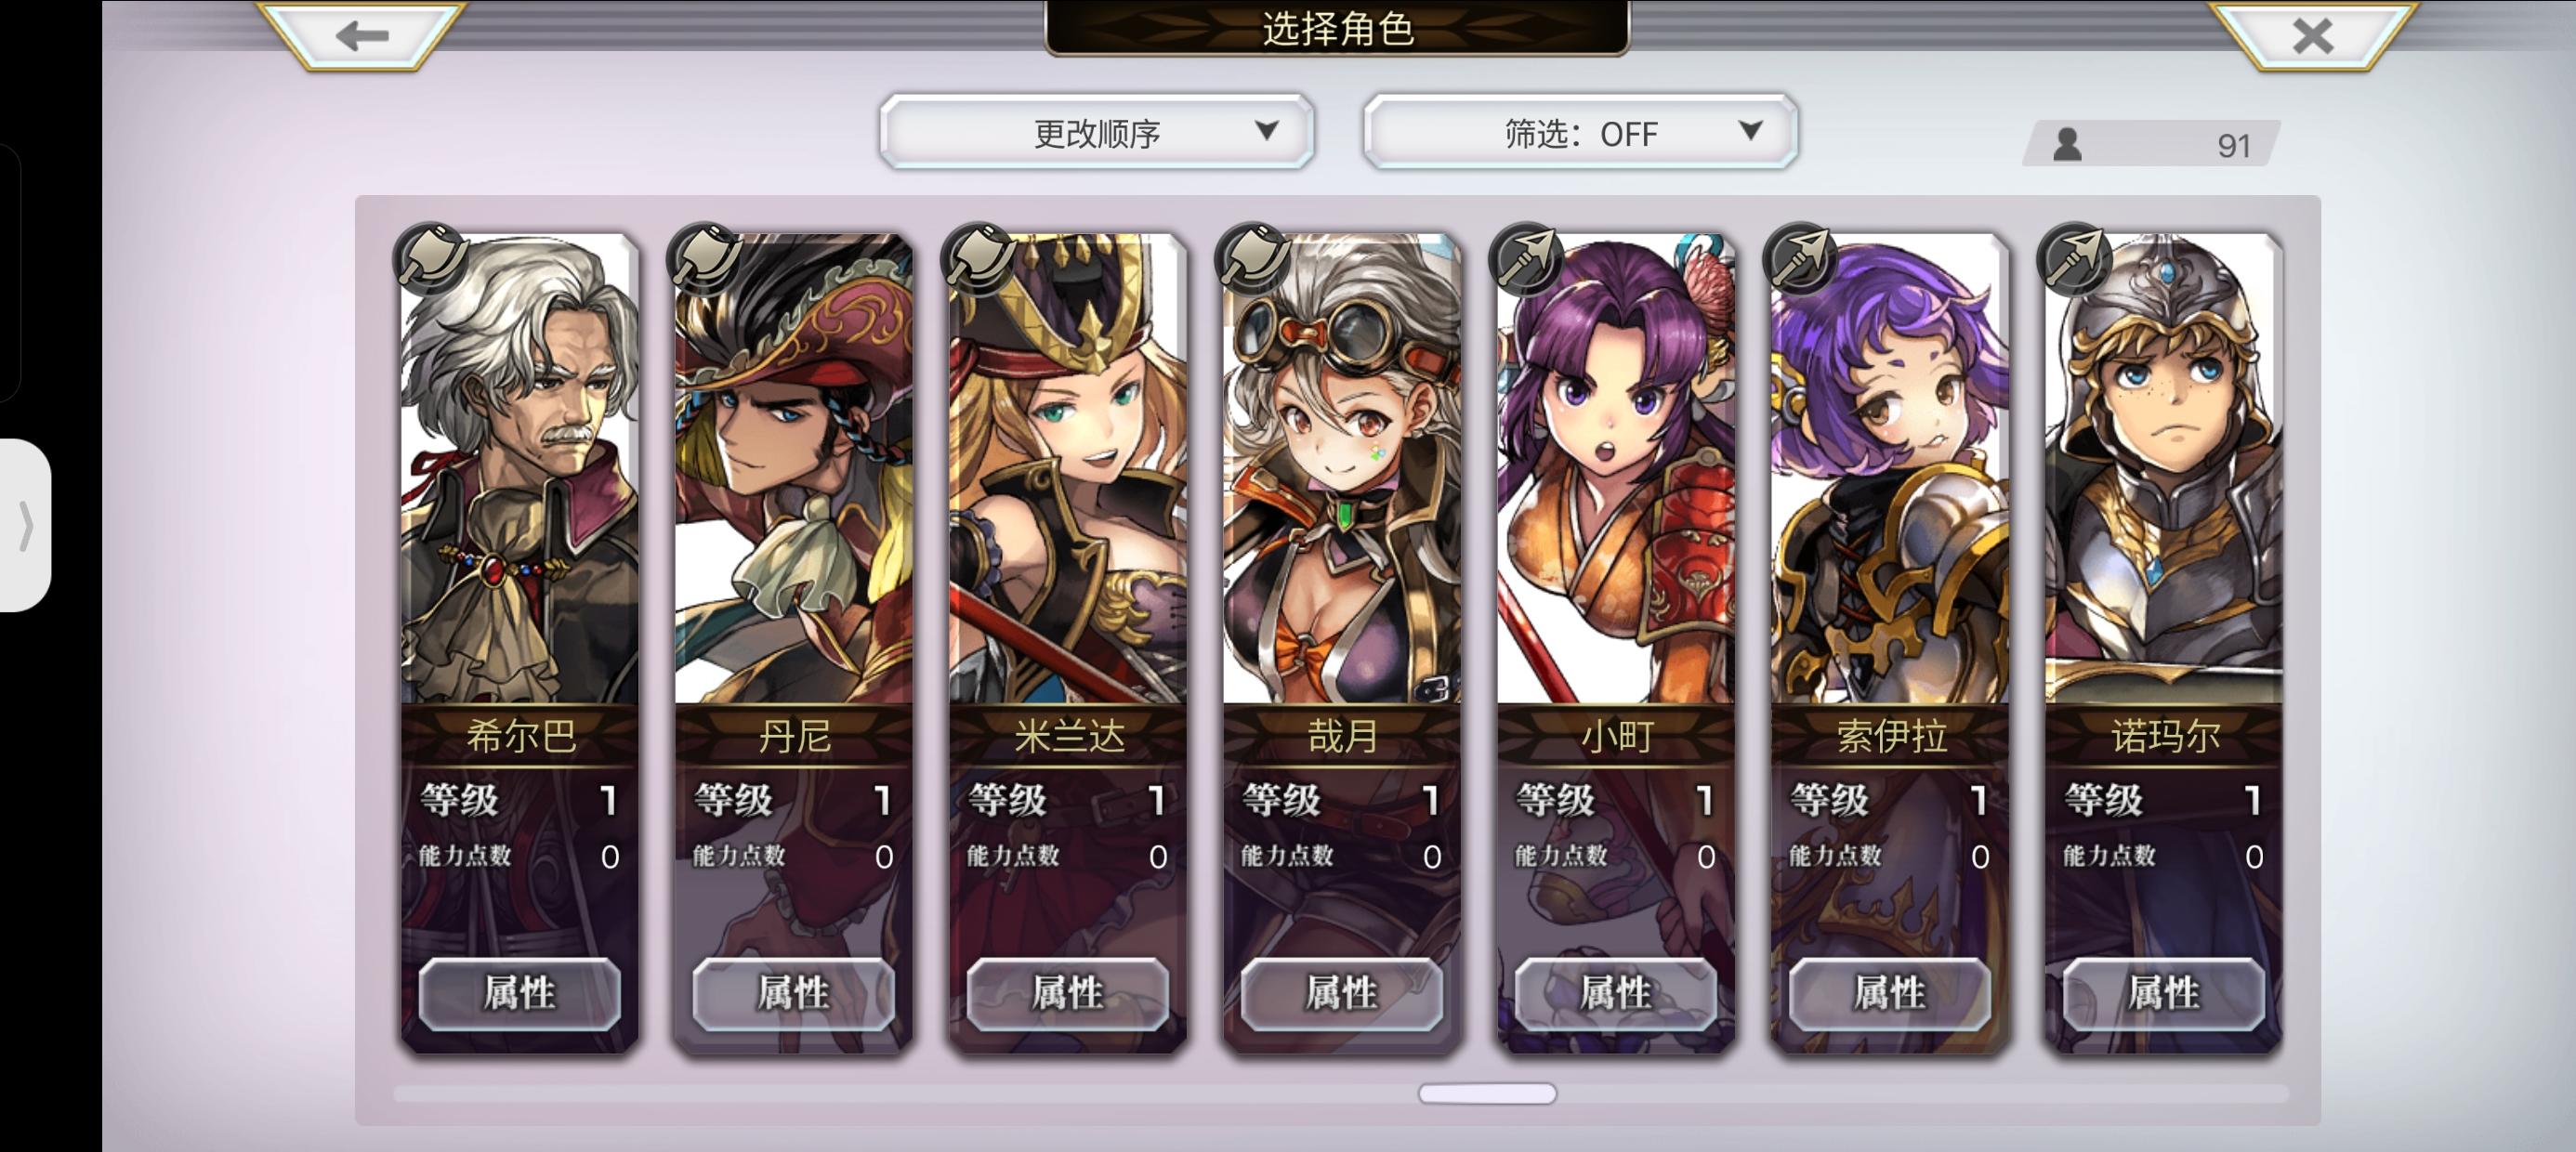Select the 哉月 character card
This screenshot has height=1152, width=2576.
tap(1342, 642)
